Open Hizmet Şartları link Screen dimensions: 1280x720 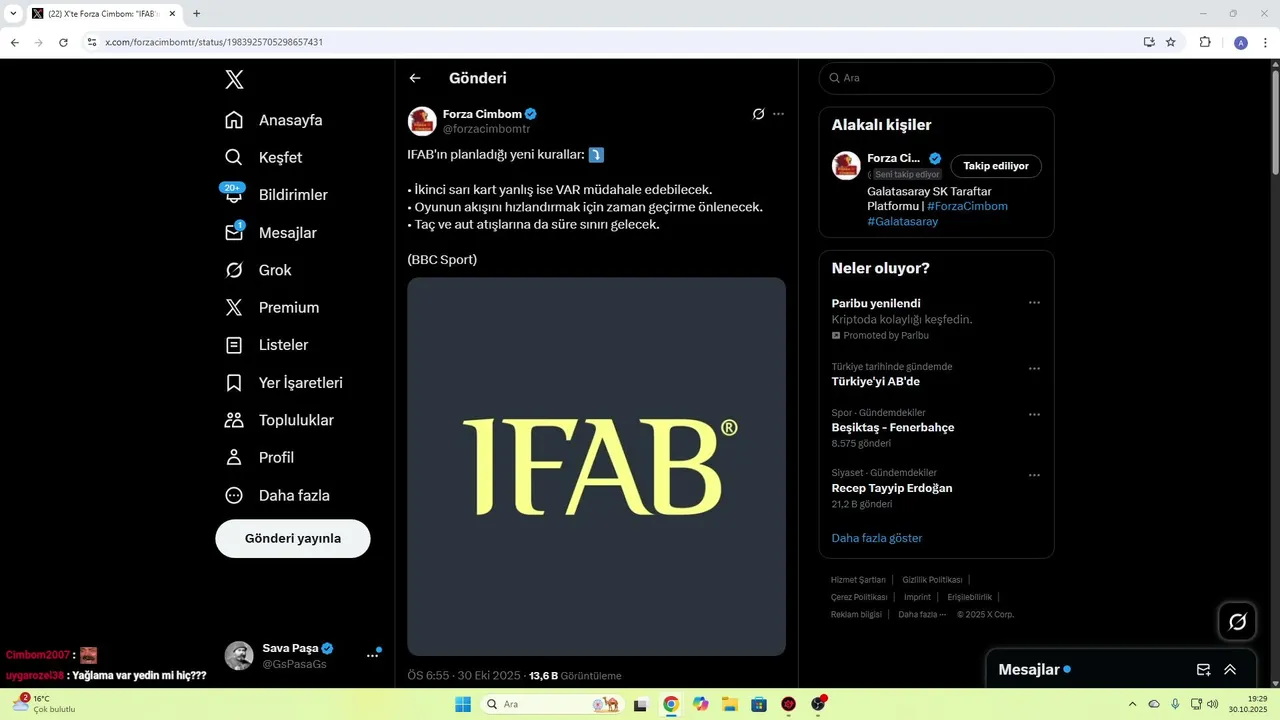click(858, 580)
